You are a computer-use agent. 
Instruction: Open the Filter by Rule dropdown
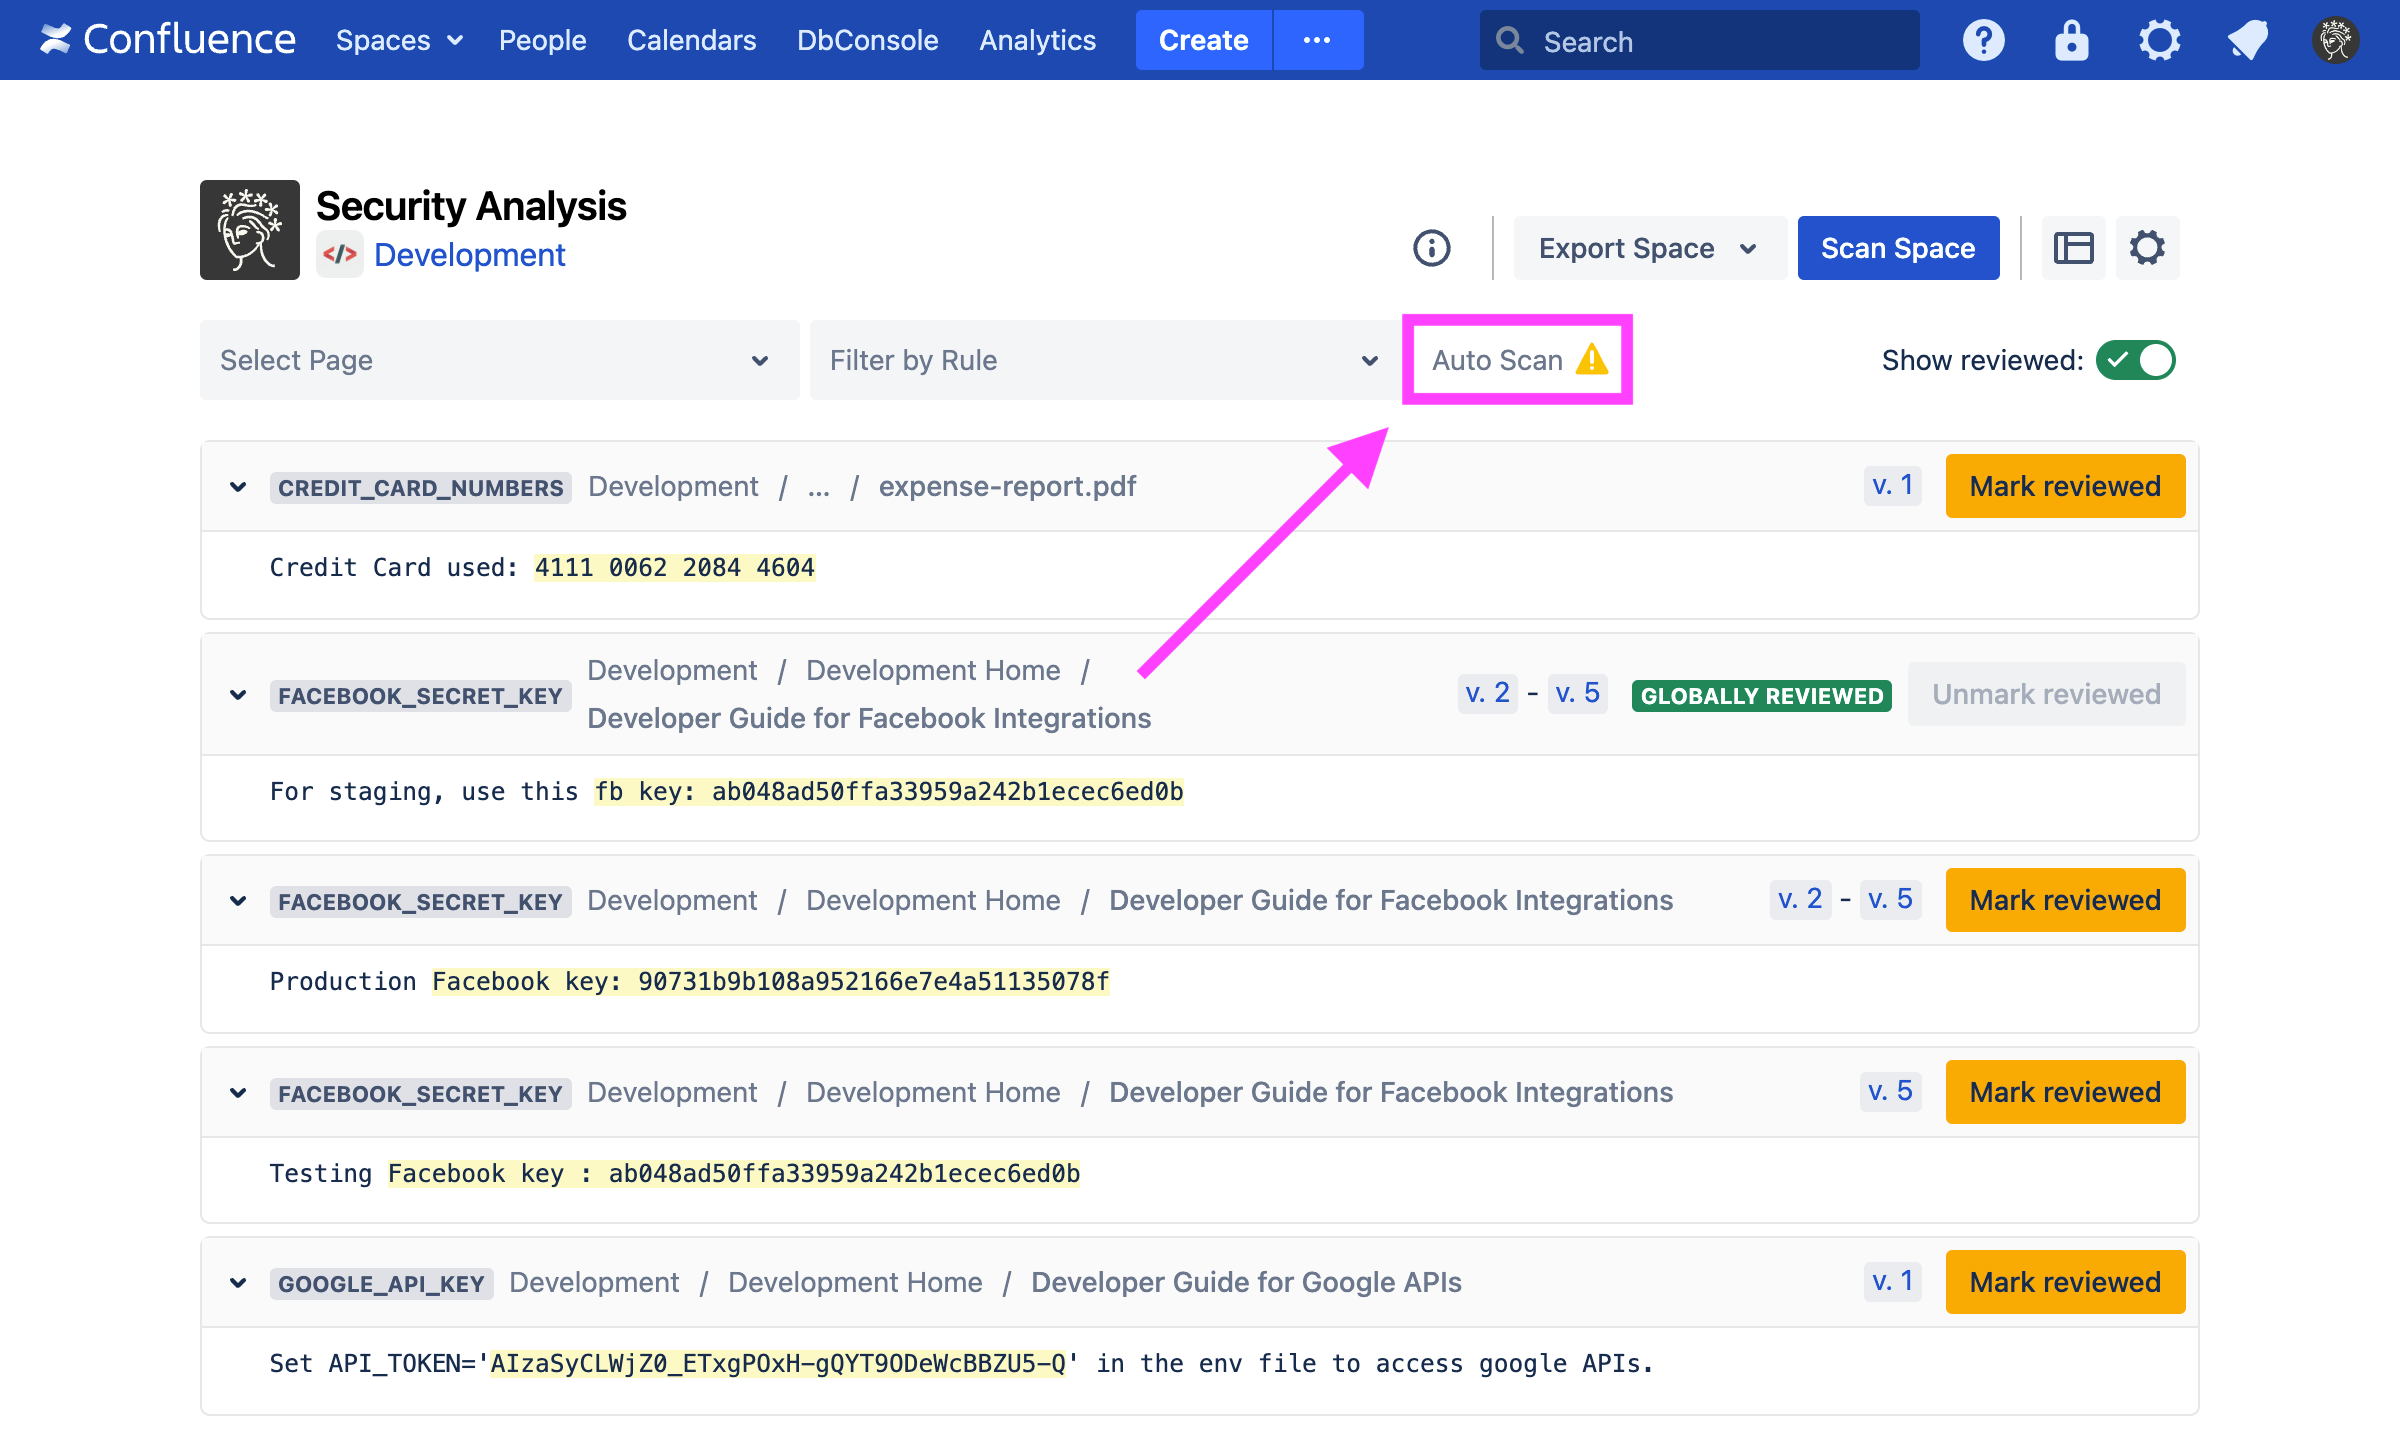click(1104, 360)
